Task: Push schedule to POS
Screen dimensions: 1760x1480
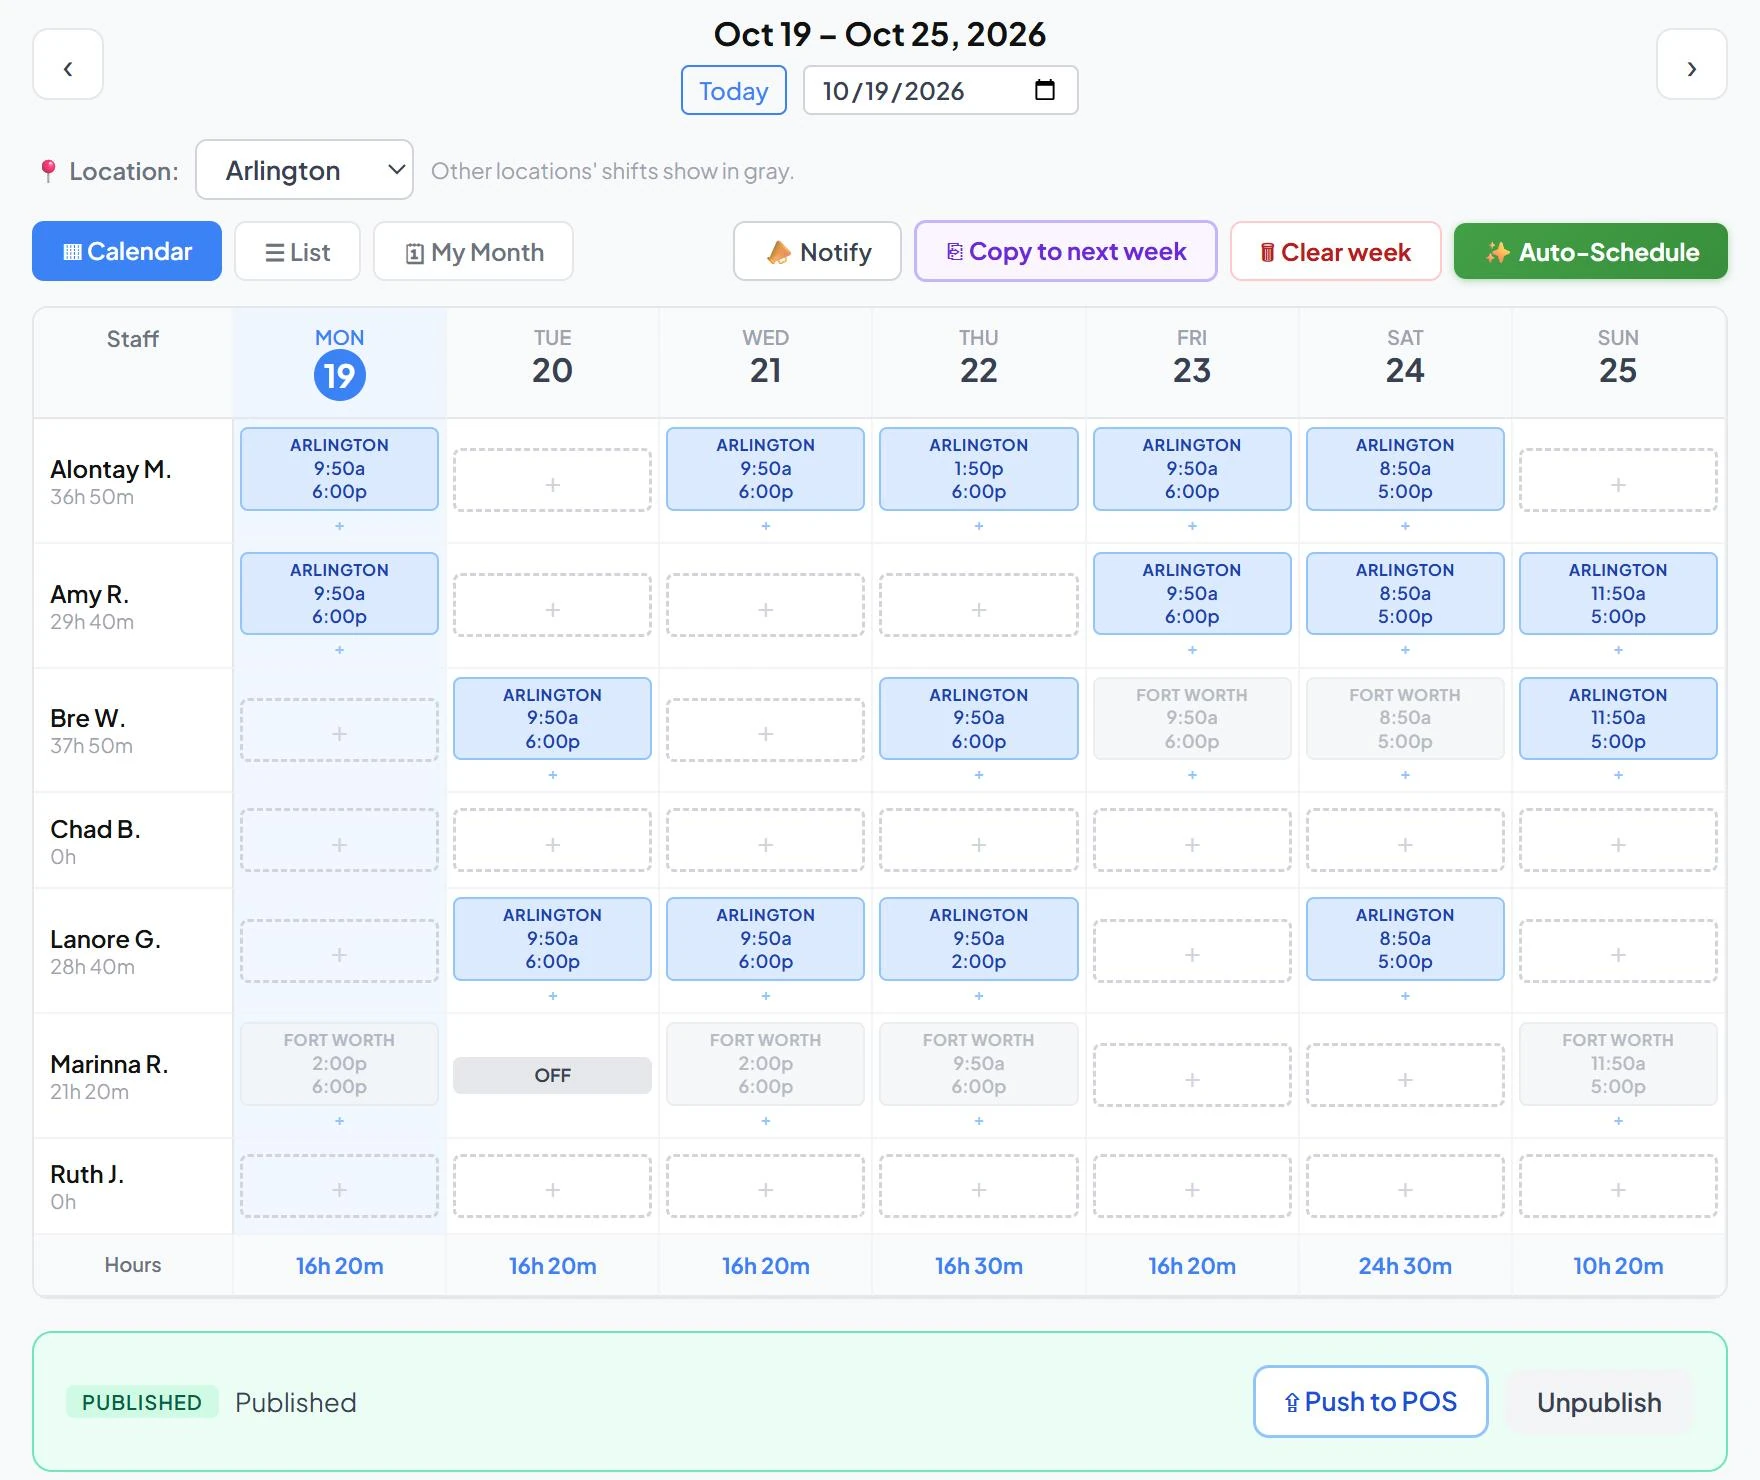Action: (x=1370, y=1401)
